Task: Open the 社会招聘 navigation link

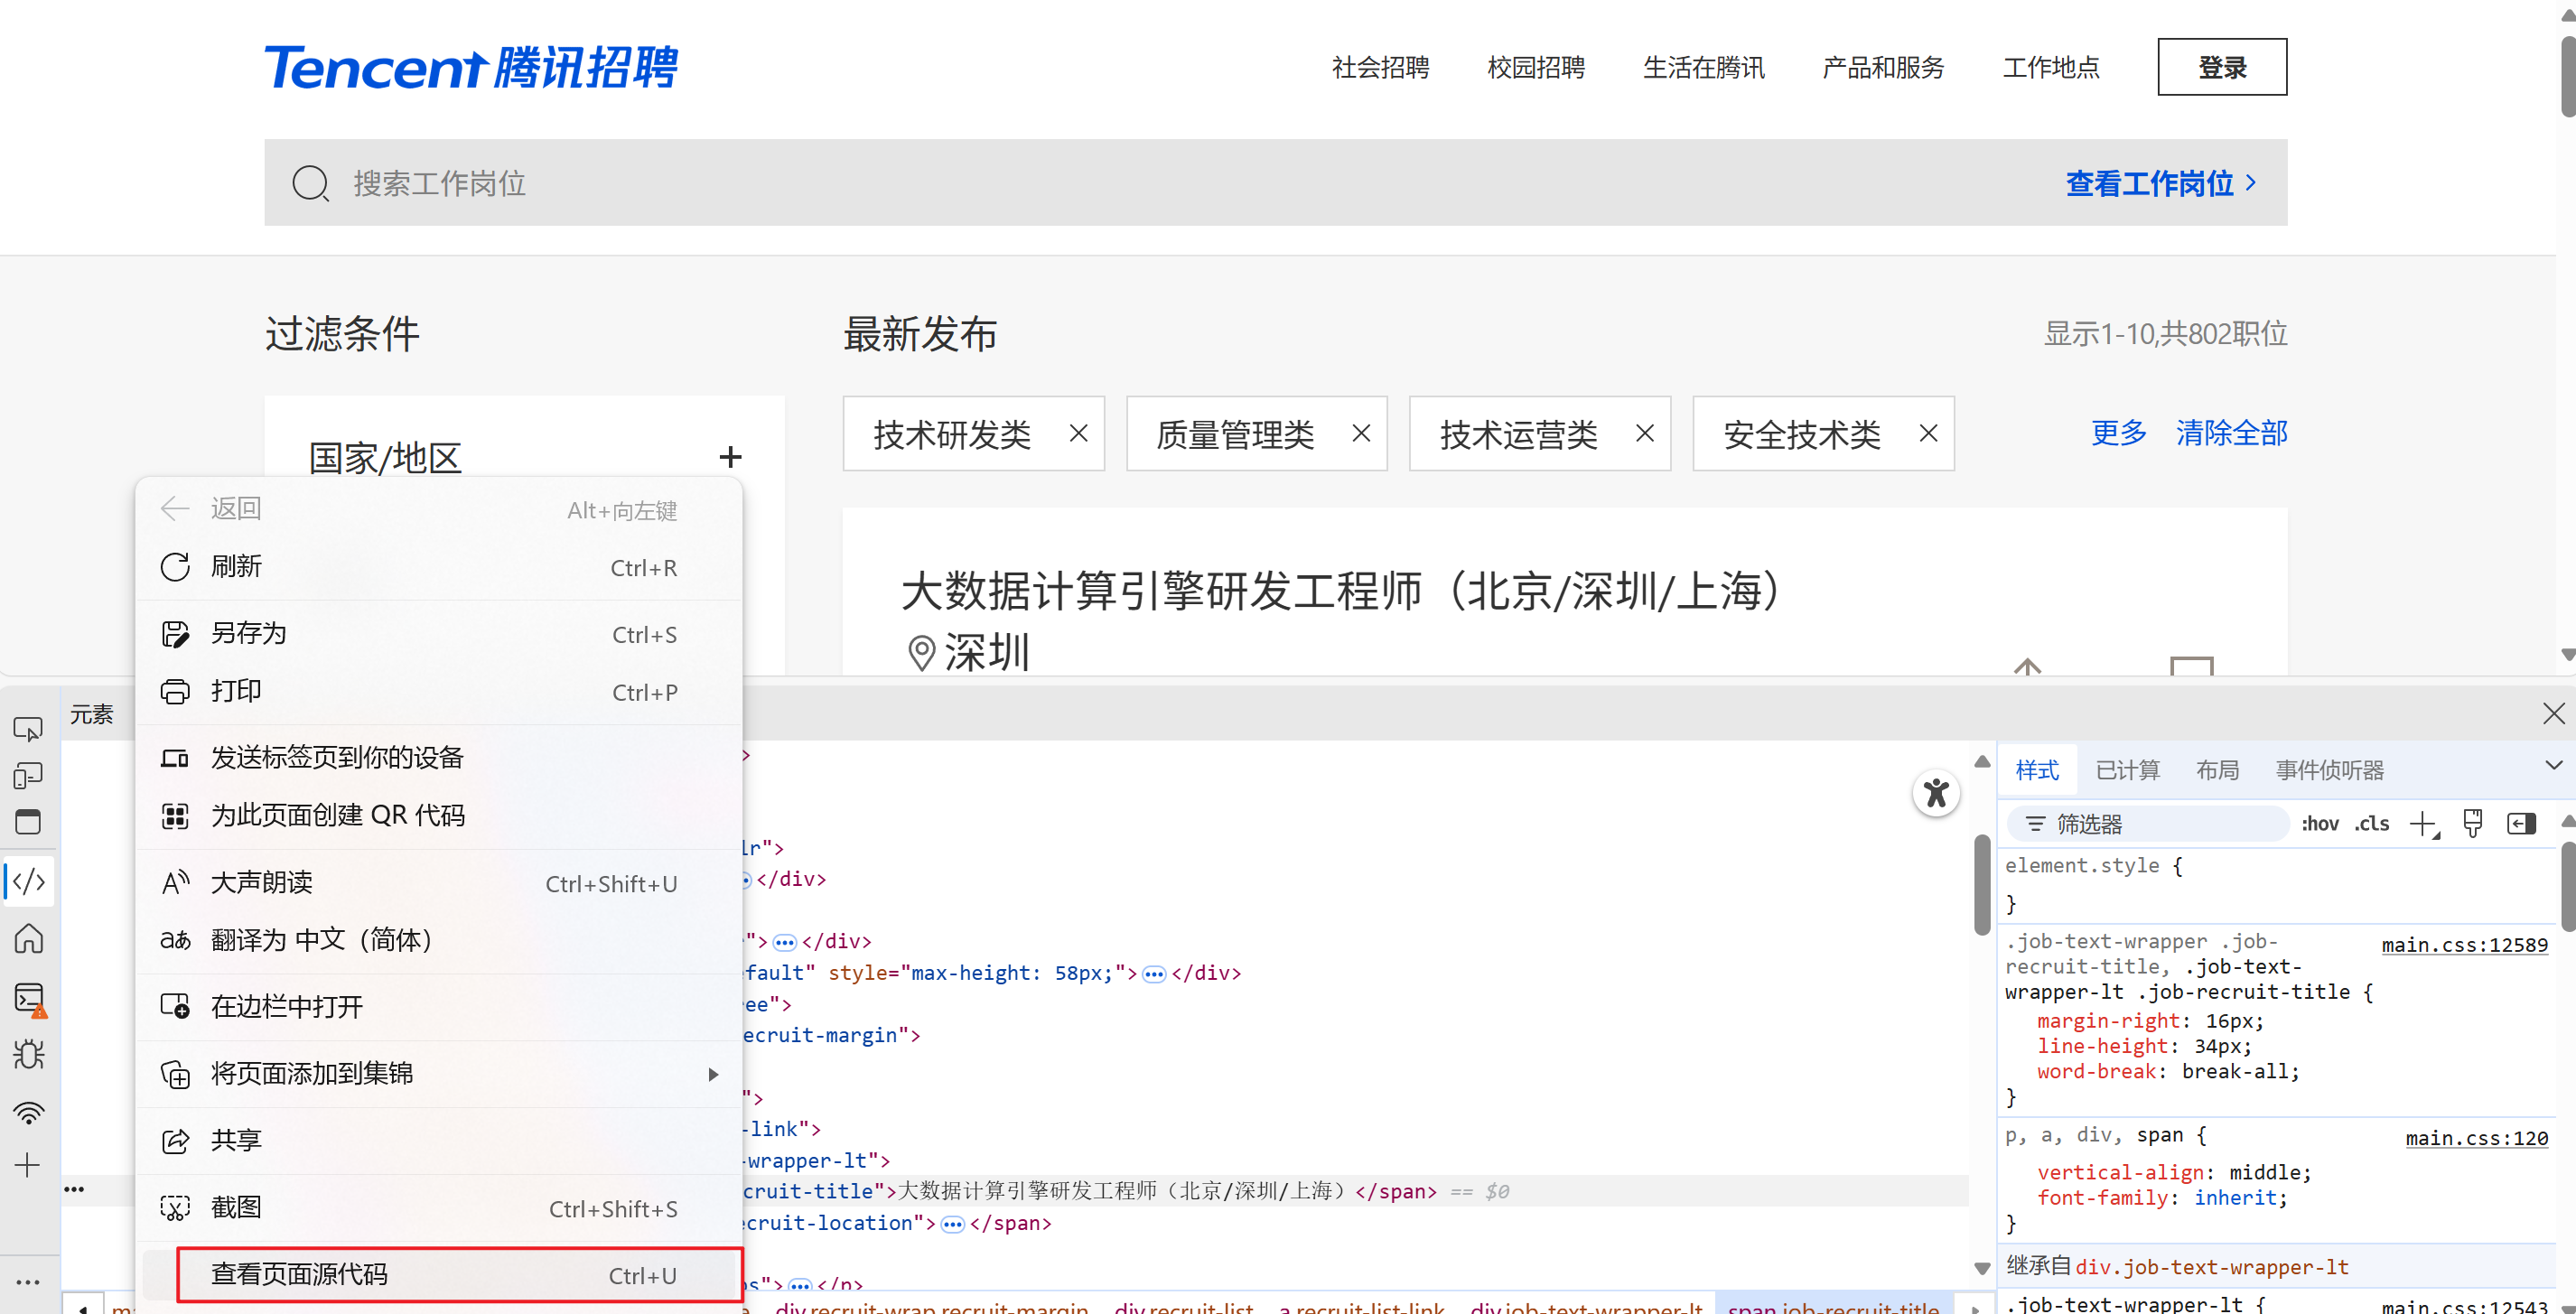Action: pyautogui.click(x=1380, y=67)
